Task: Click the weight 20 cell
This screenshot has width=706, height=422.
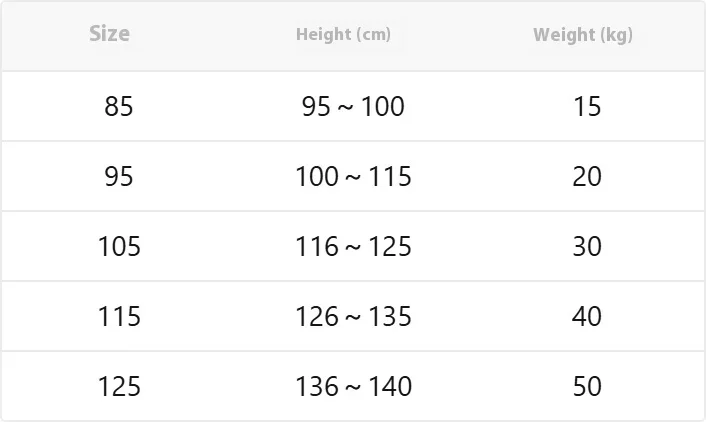Action: click(x=587, y=176)
